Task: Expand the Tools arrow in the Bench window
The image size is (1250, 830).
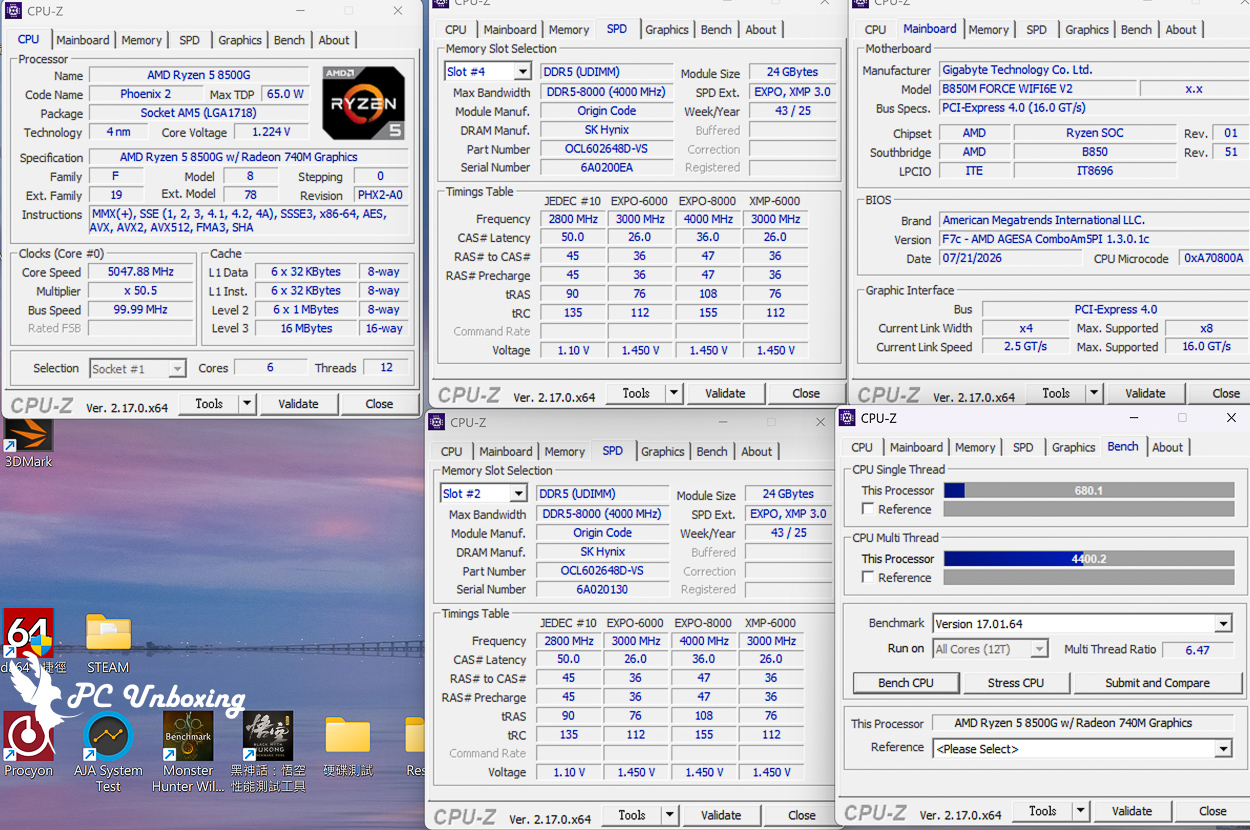Action: [x=1081, y=811]
